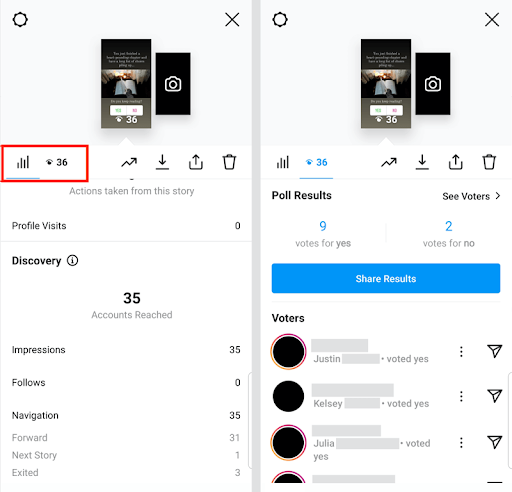Share story with left panel share icon
Image resolution: width=512 pixels, height=492 pixels.
[x=196, y=162]
